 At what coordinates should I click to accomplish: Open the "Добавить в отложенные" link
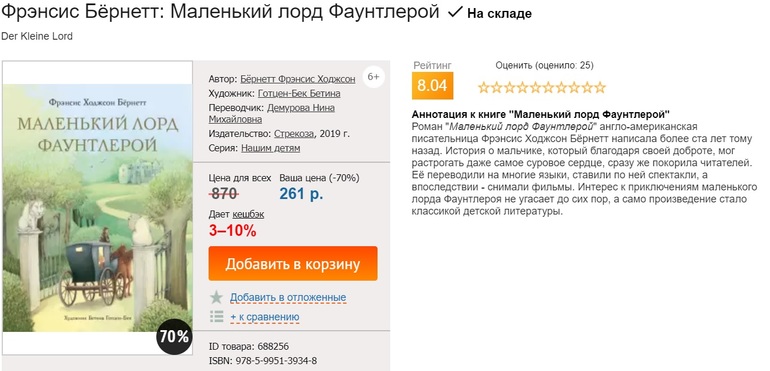pos(288,297)
